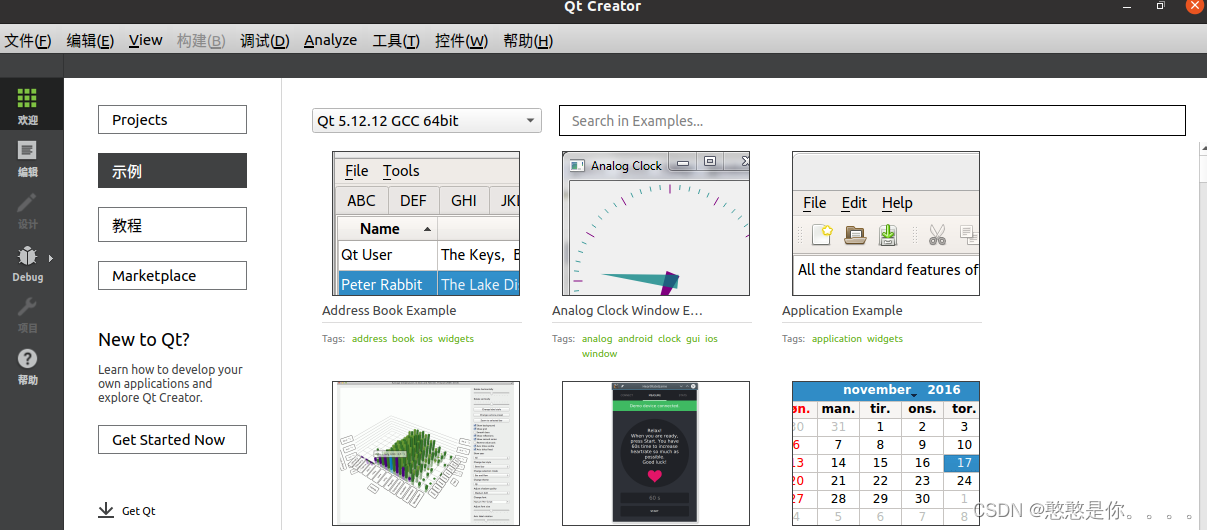Click 'widgets' tag under Application Example
Image resolution: width=1207 pixels, height=530 pixels.
885,339
